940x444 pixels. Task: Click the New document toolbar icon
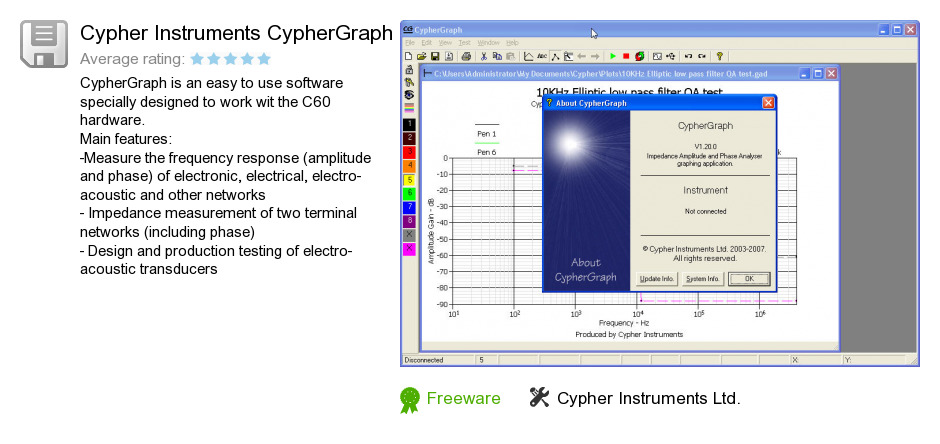(x=408, y=56)
